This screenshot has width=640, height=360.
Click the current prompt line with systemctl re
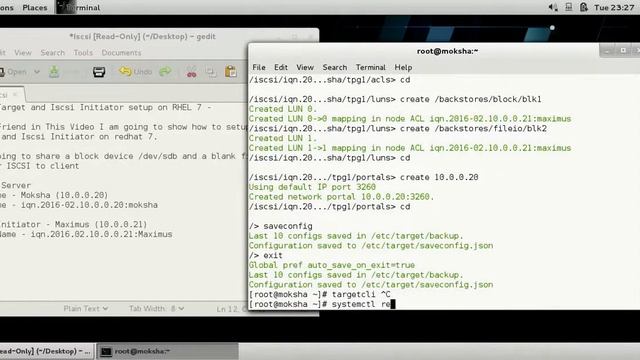coord(322,304)
